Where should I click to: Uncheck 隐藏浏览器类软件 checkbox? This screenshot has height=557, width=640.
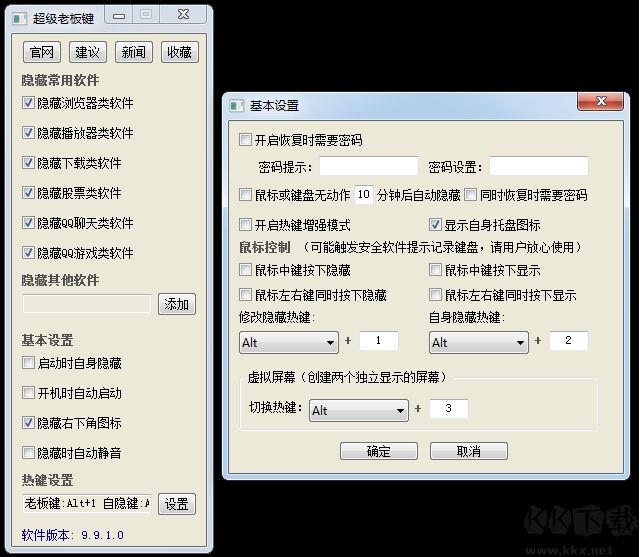coord(28,103)
